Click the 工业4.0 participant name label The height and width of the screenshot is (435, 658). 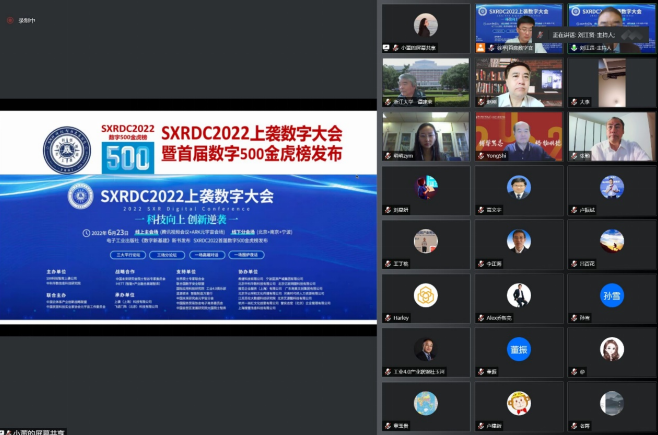pos(419,372)
